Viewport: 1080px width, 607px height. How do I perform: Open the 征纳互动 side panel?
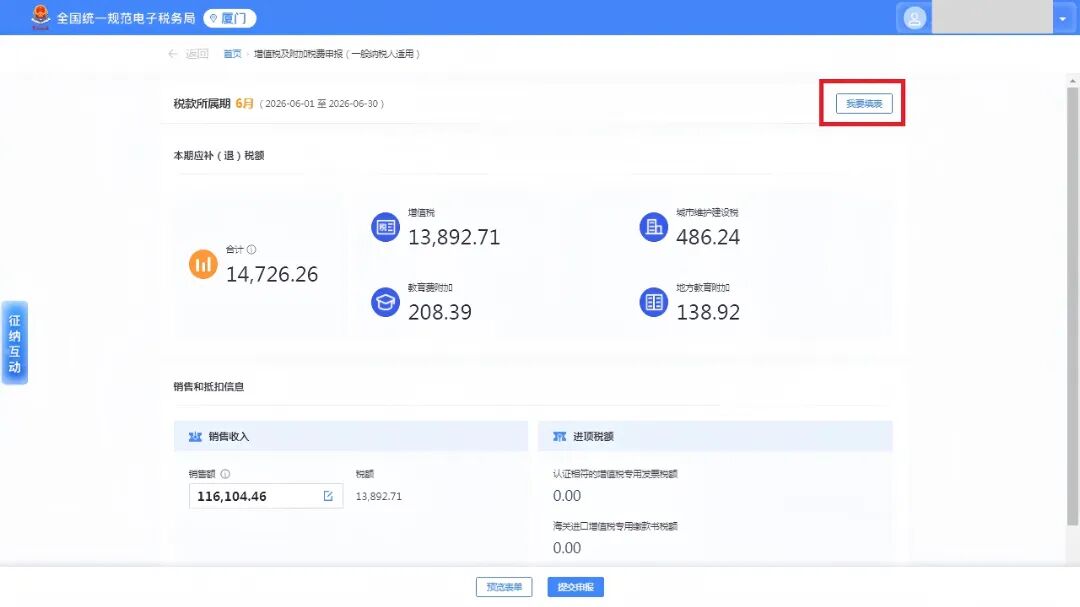(x=14, y=342)
